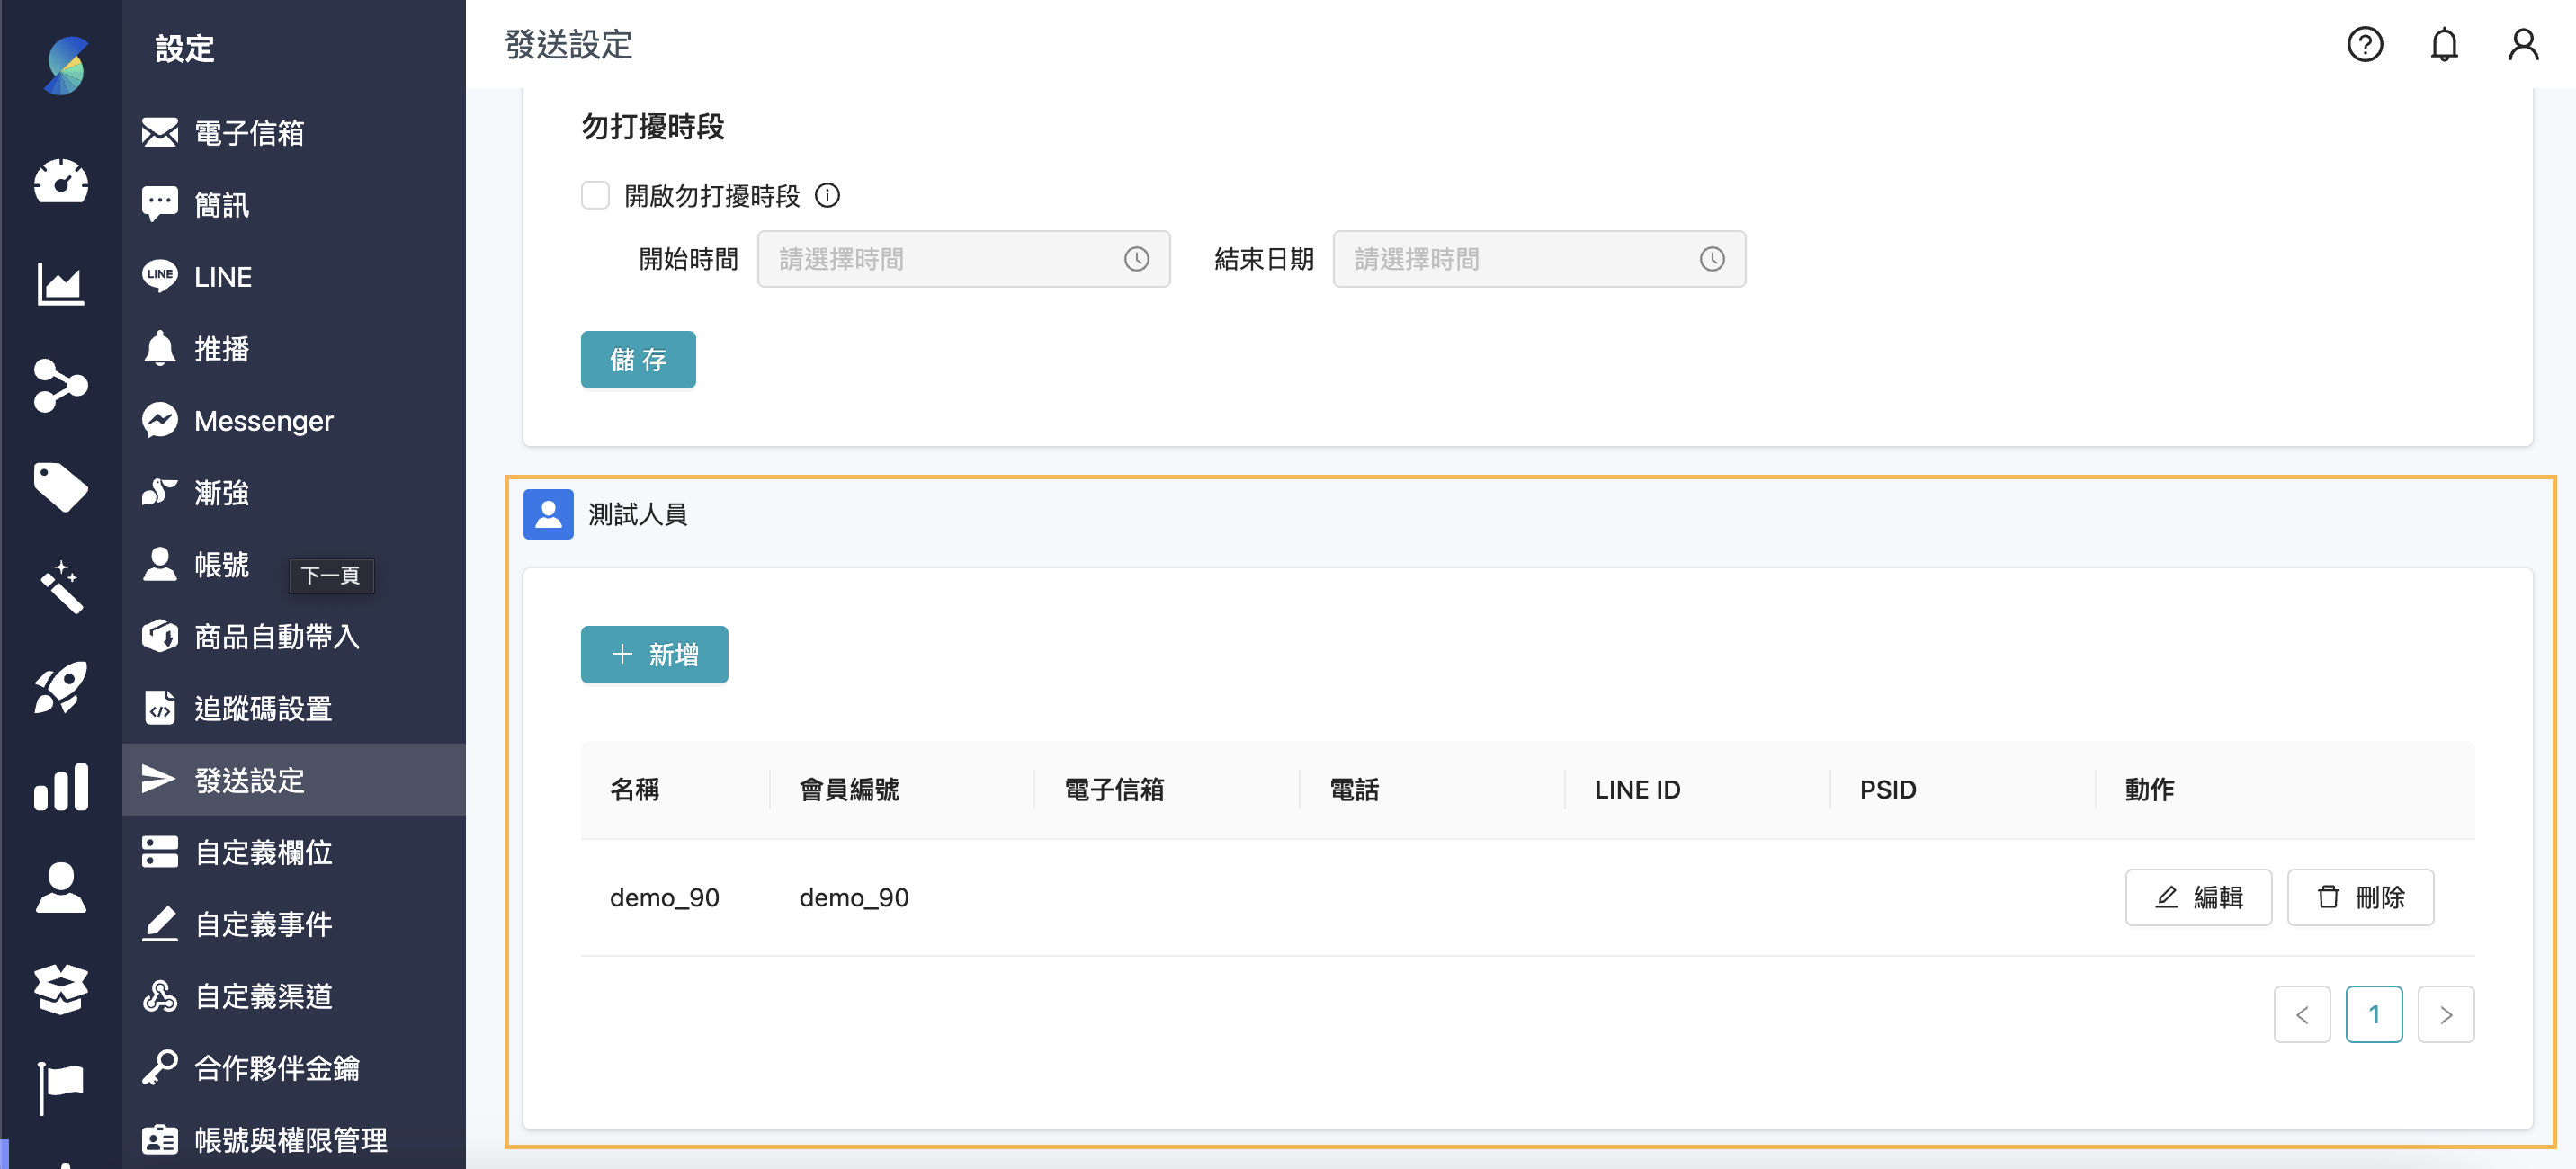Click info icon beside 開啟勿打擾時段
This screenshot has width=2576, height=1169.
[x=827, y=195]
